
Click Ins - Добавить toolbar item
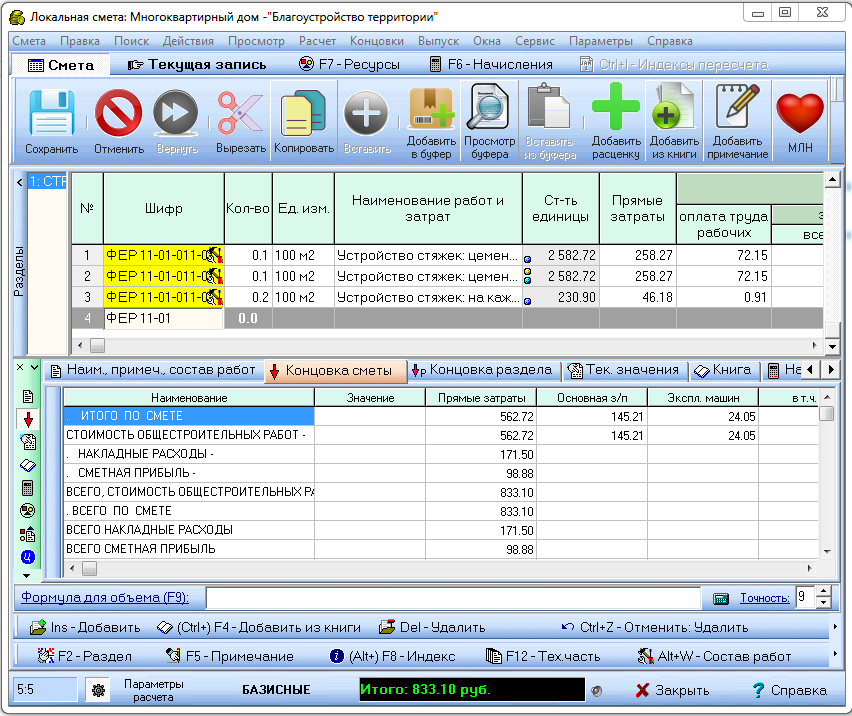85,627
